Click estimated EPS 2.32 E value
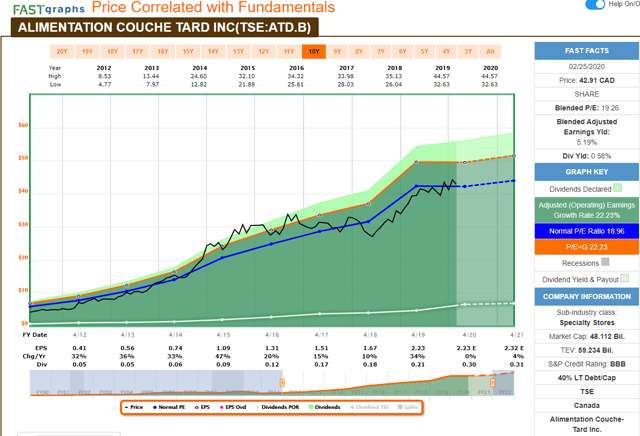Image resolution: width=640 pixels, height=436 pixels. coord(514,348)
